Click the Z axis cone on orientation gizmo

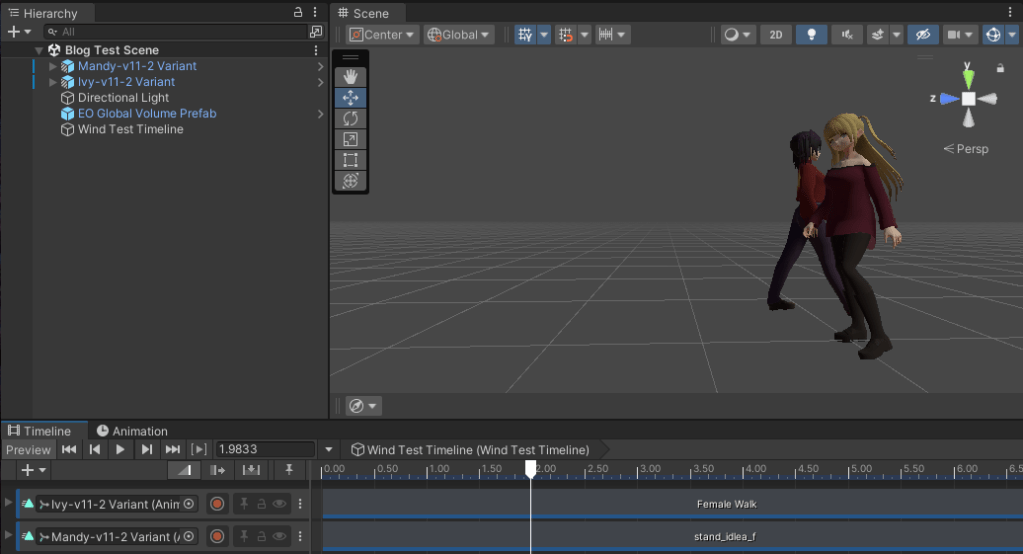949,99
